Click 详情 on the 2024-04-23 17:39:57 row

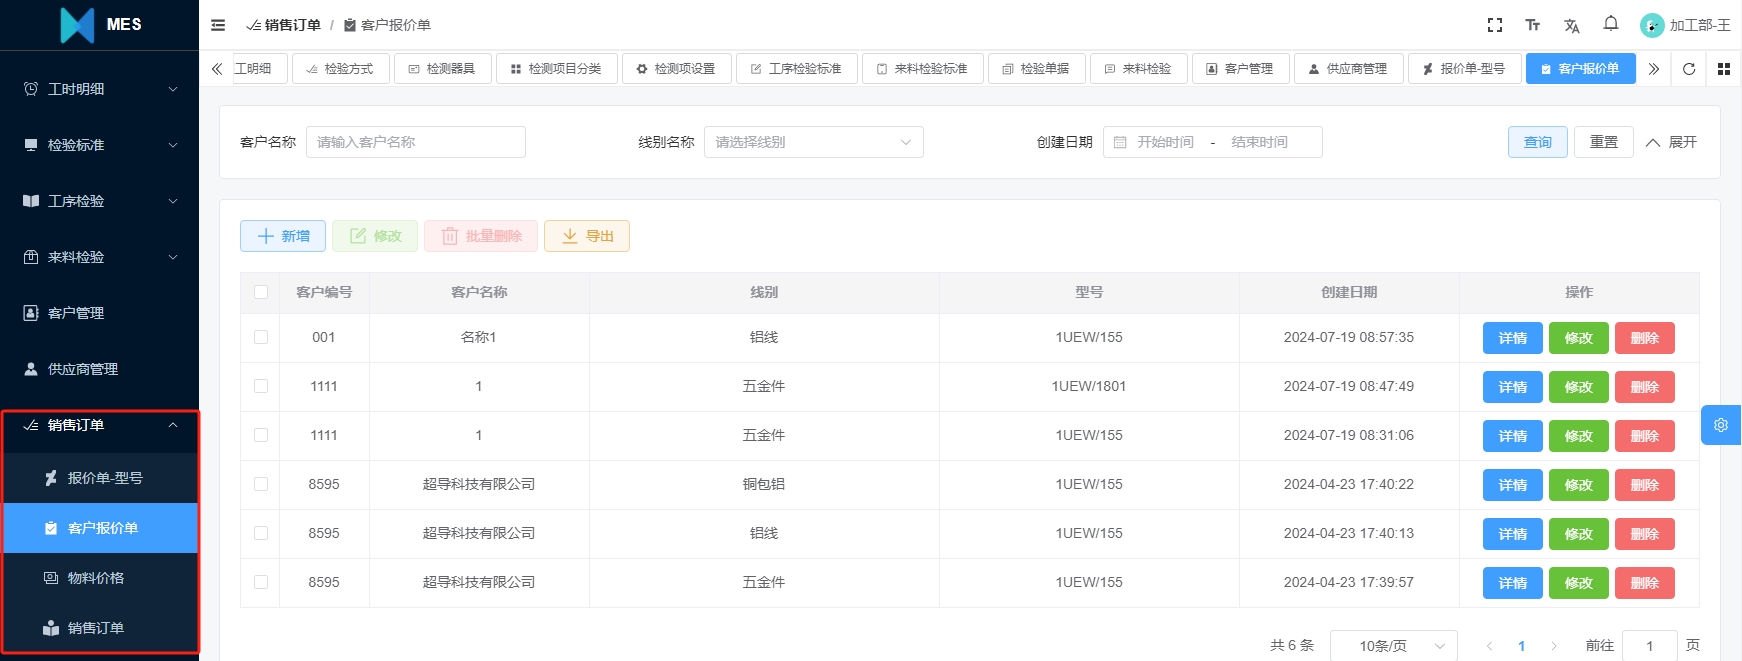tap(1513, 583)
